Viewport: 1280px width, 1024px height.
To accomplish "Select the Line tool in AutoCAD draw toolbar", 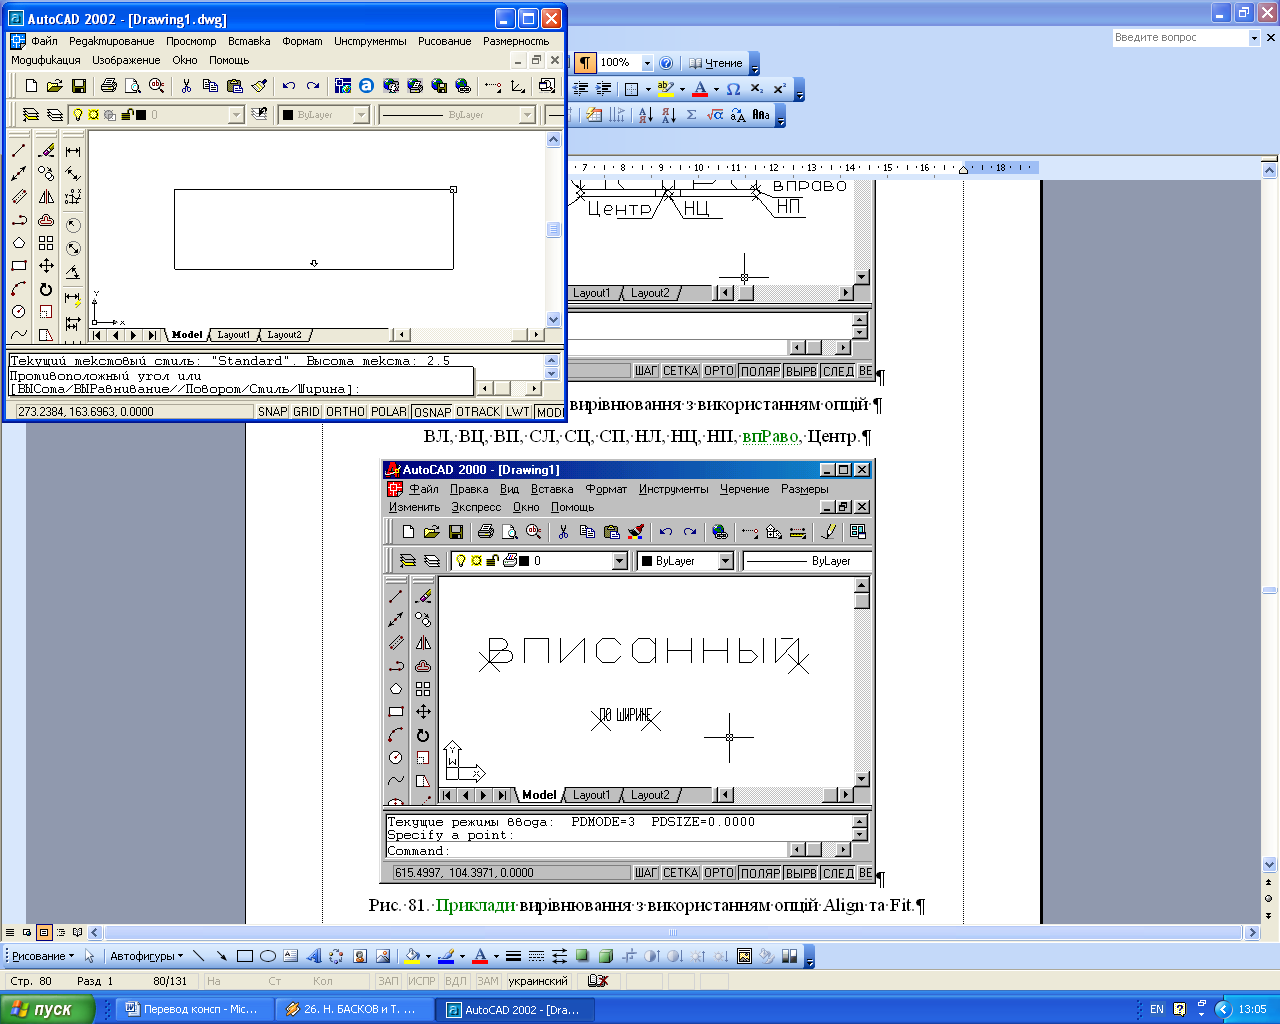I will [18, 151].
